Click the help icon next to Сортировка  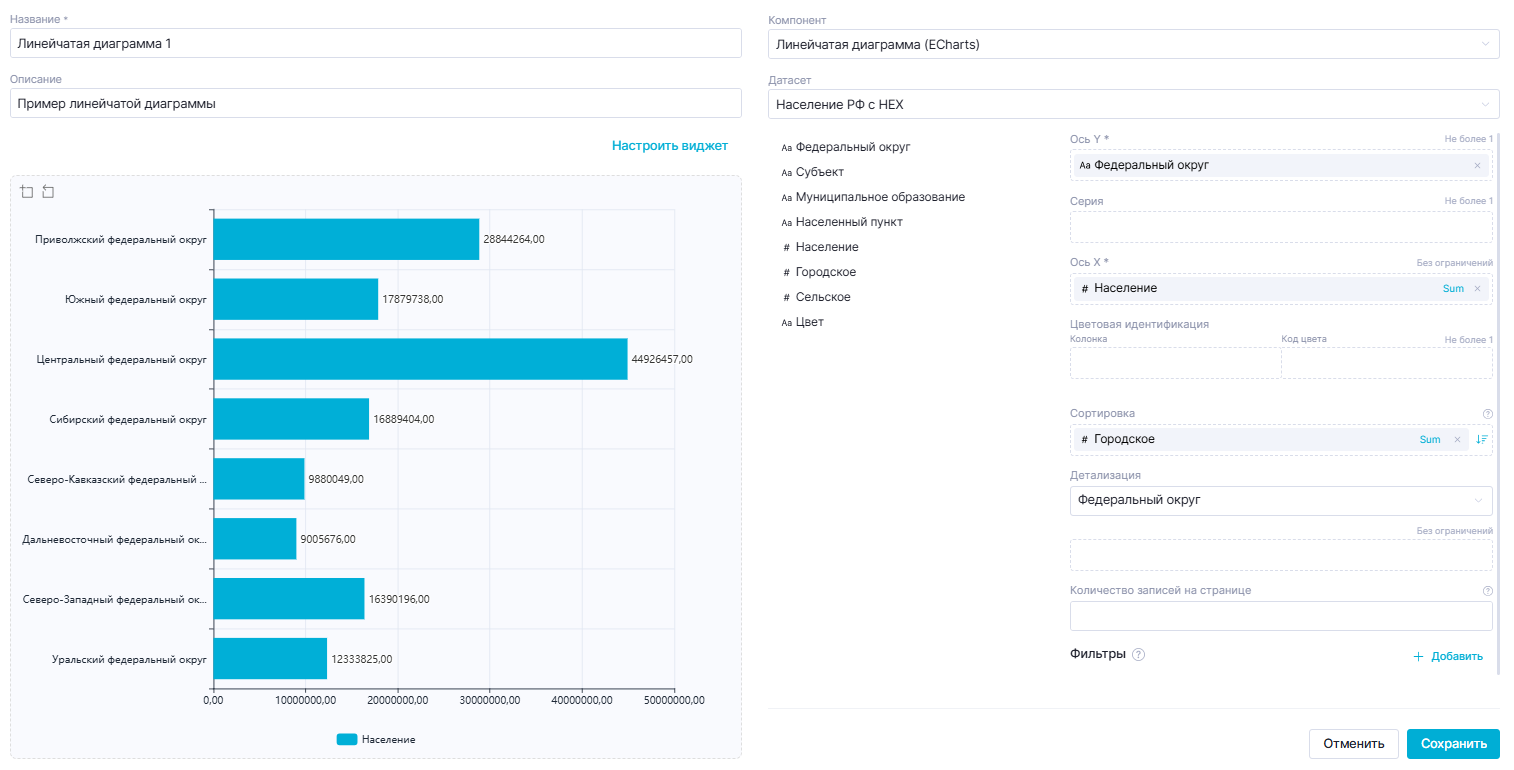pos(1487,414)
